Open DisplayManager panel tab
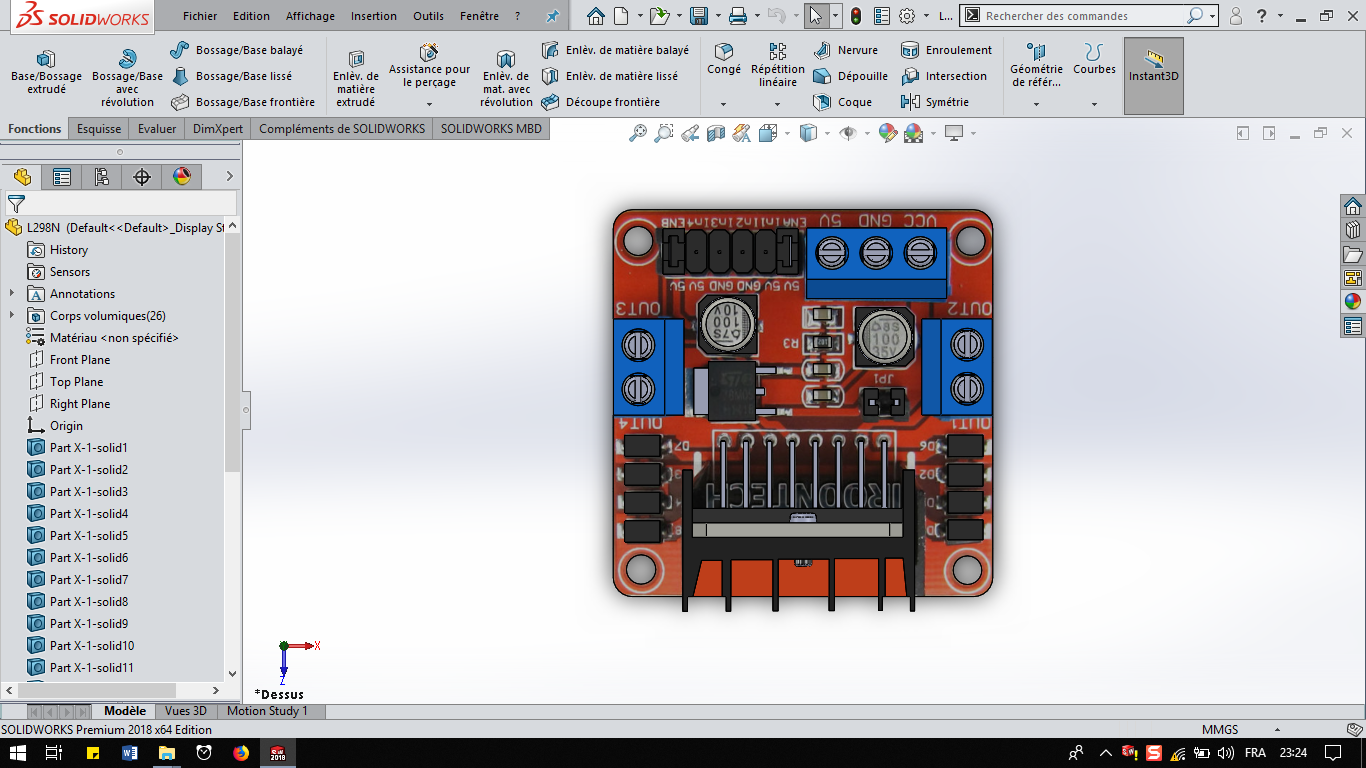The width and height of the screenshot is (1366, 768). tap(182, 177)
